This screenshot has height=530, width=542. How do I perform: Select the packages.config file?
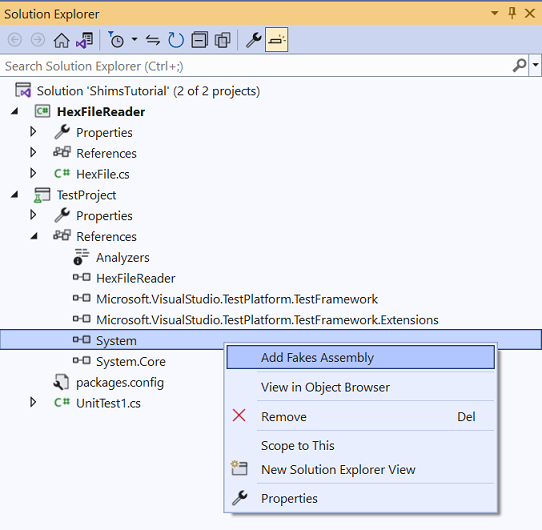pos(120,383)
